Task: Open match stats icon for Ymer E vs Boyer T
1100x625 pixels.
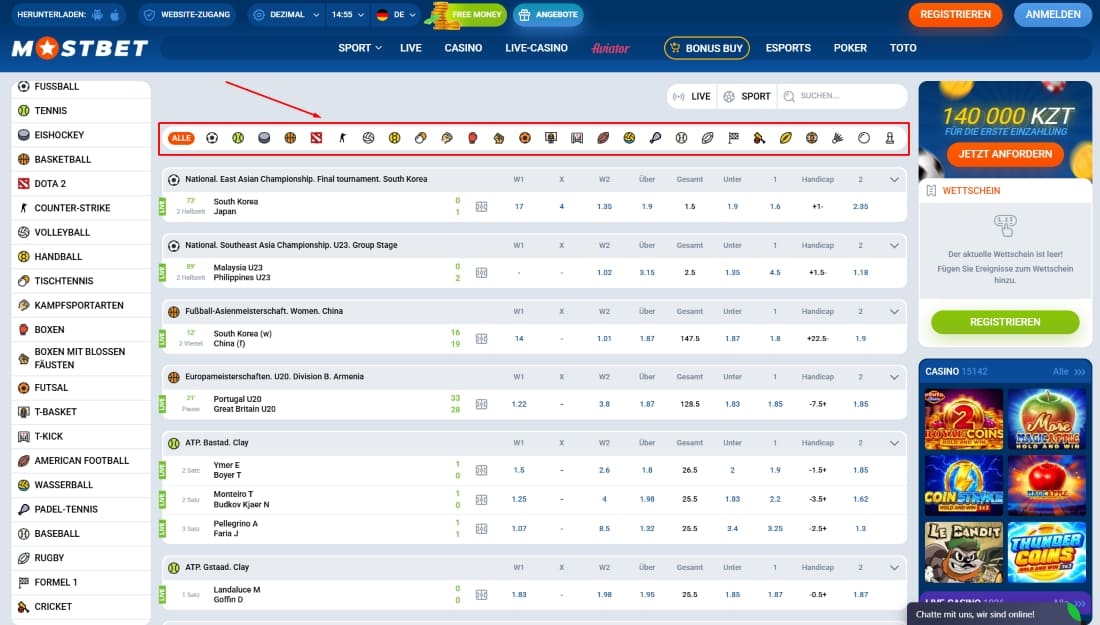Action: [481, 470]
